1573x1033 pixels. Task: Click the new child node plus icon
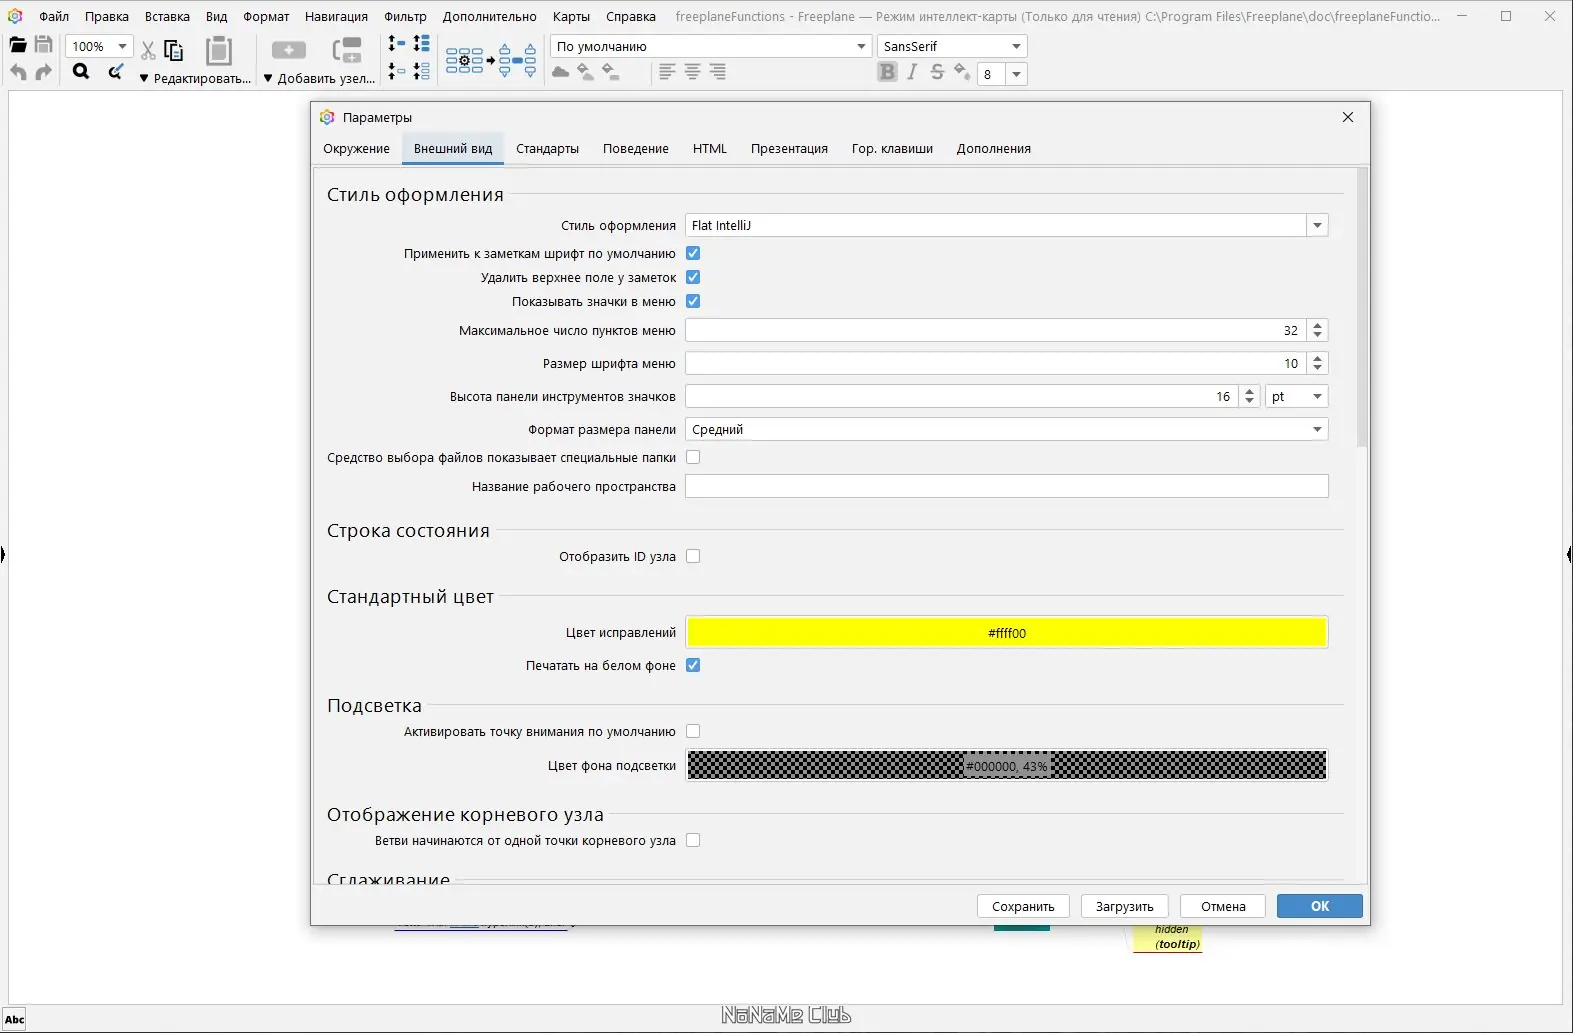pyautogui.click(x=289, y=50)
